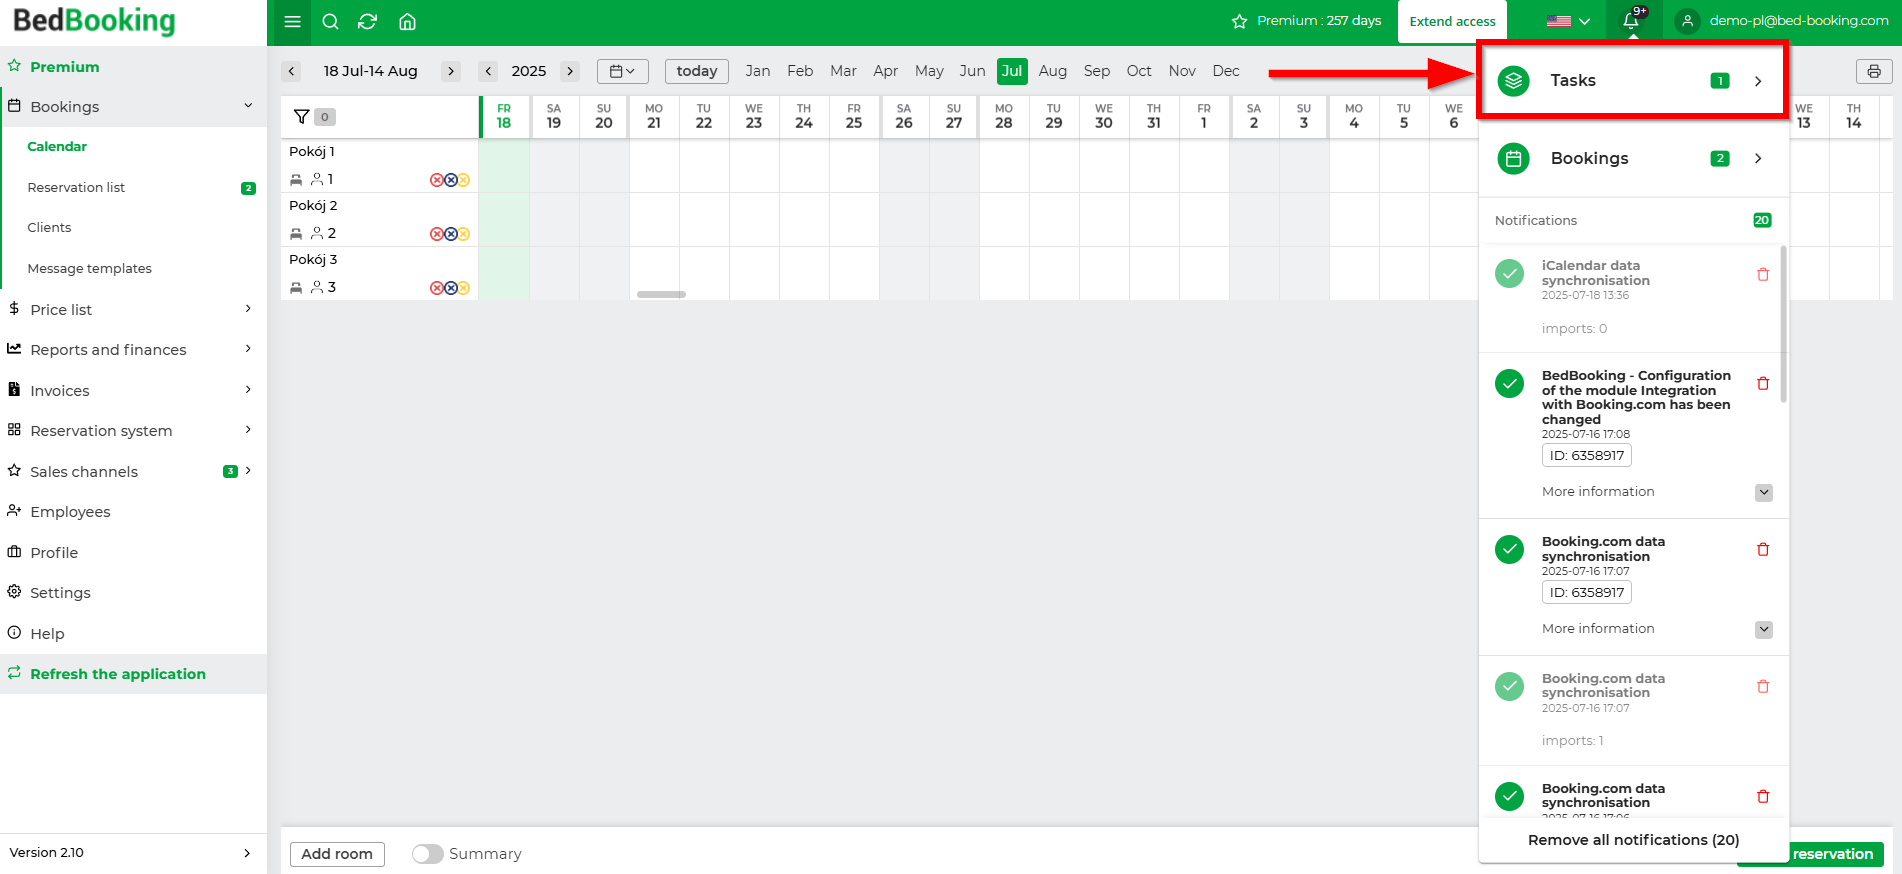Switch to previous year arrow
The image size is (1902, 874).
(x=488, y=71)
